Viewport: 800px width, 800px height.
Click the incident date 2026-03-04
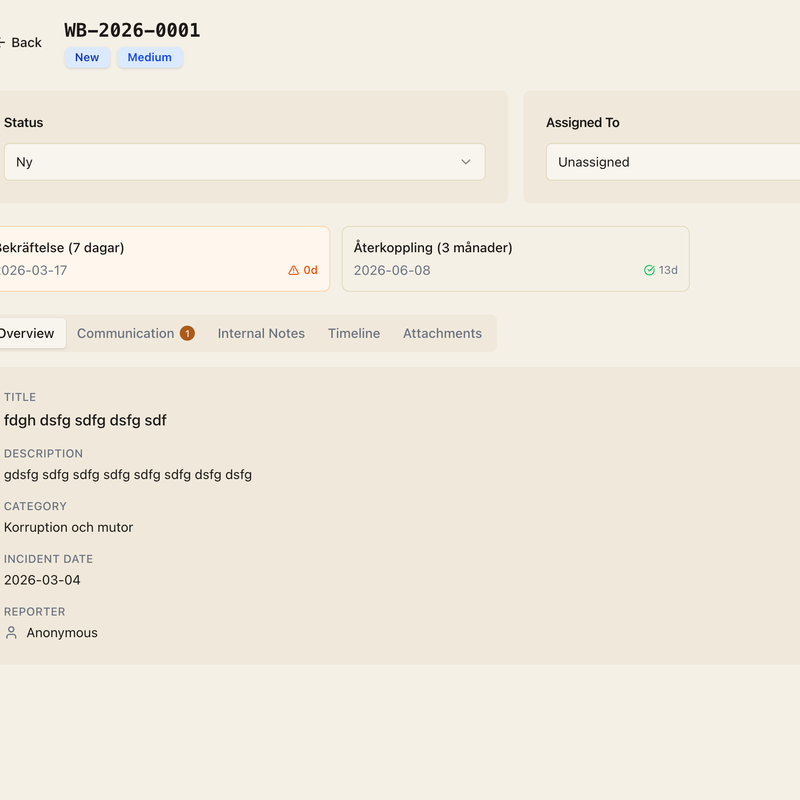point(42,580)
